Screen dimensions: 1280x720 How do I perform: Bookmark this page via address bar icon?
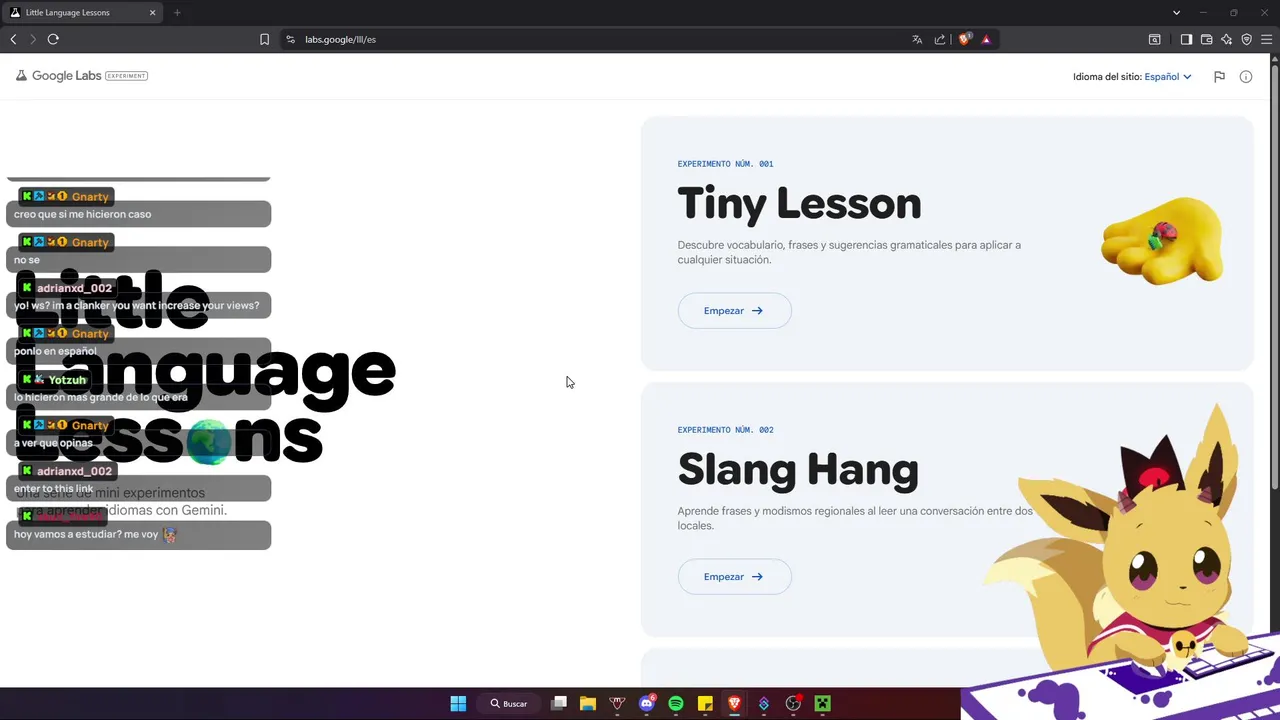coord(264,39)
